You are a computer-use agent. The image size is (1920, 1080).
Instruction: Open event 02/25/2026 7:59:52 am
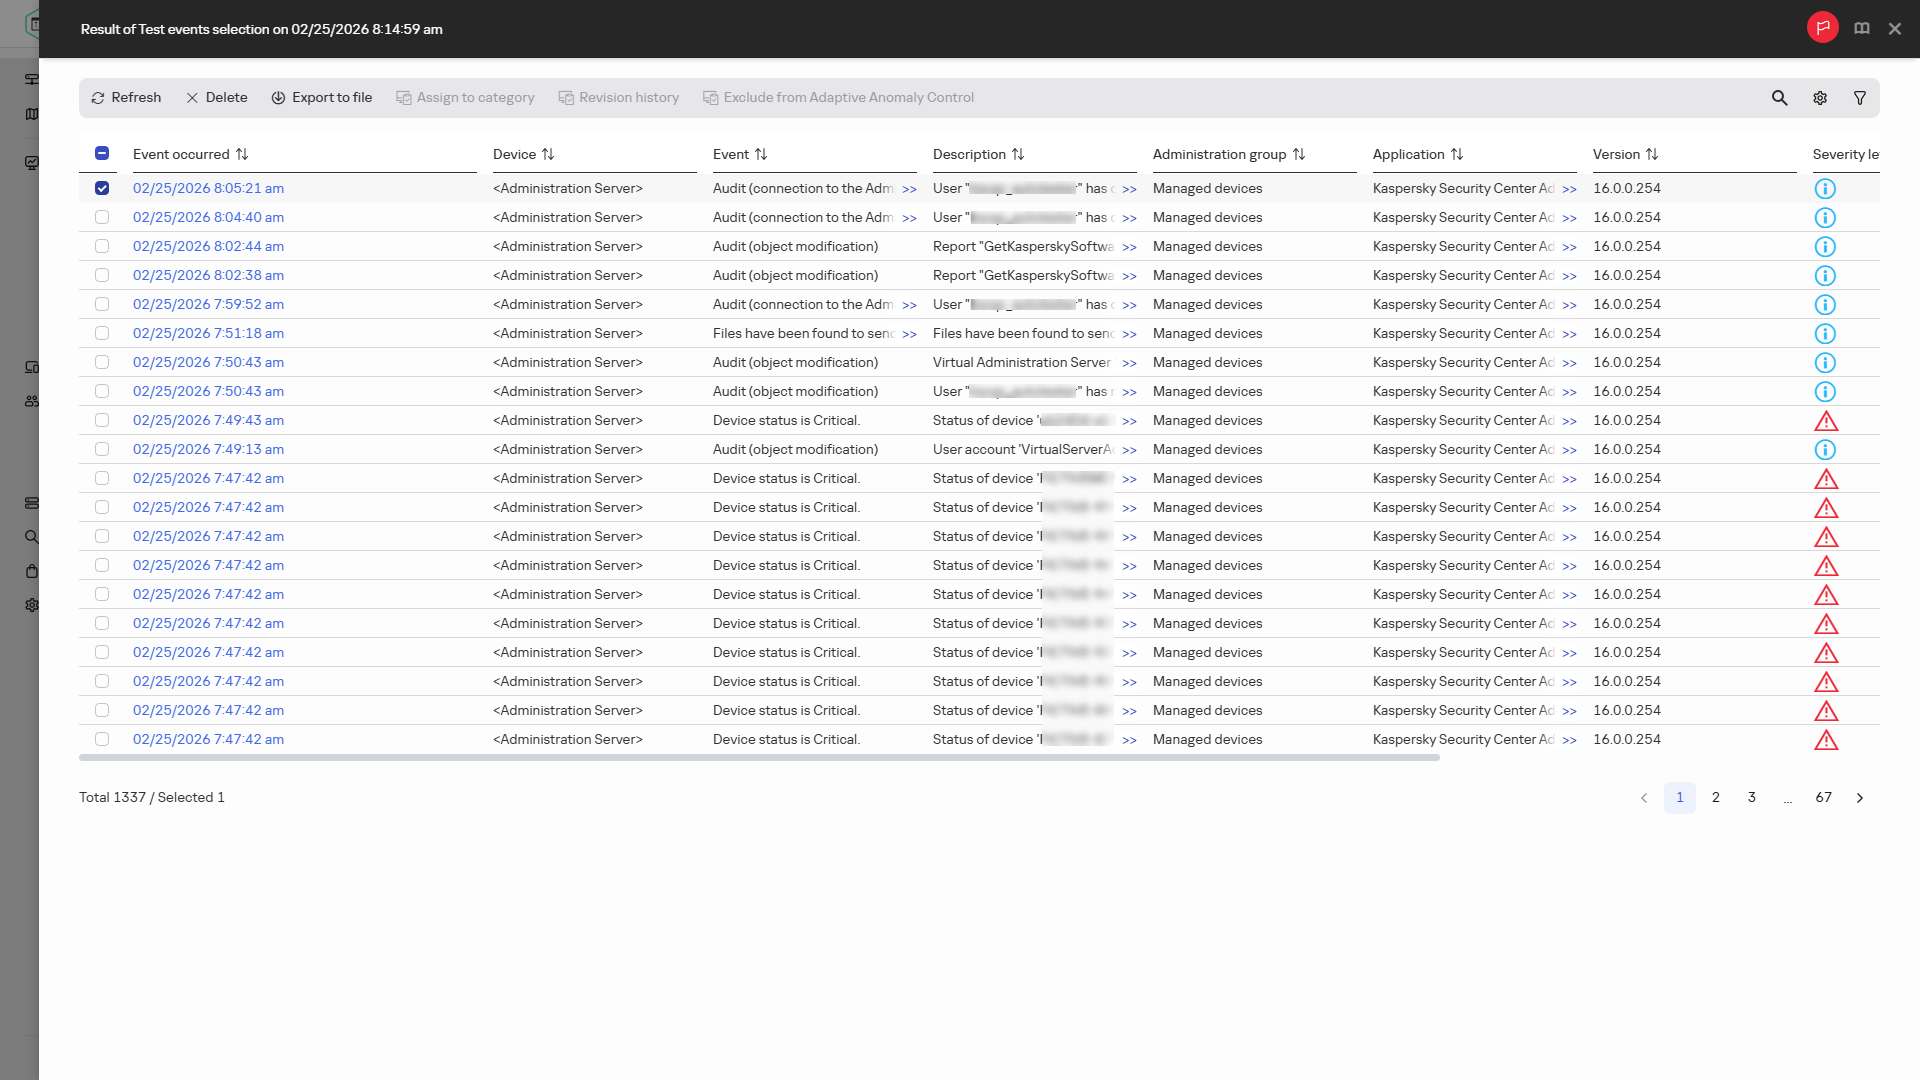[x=208, y=304]
